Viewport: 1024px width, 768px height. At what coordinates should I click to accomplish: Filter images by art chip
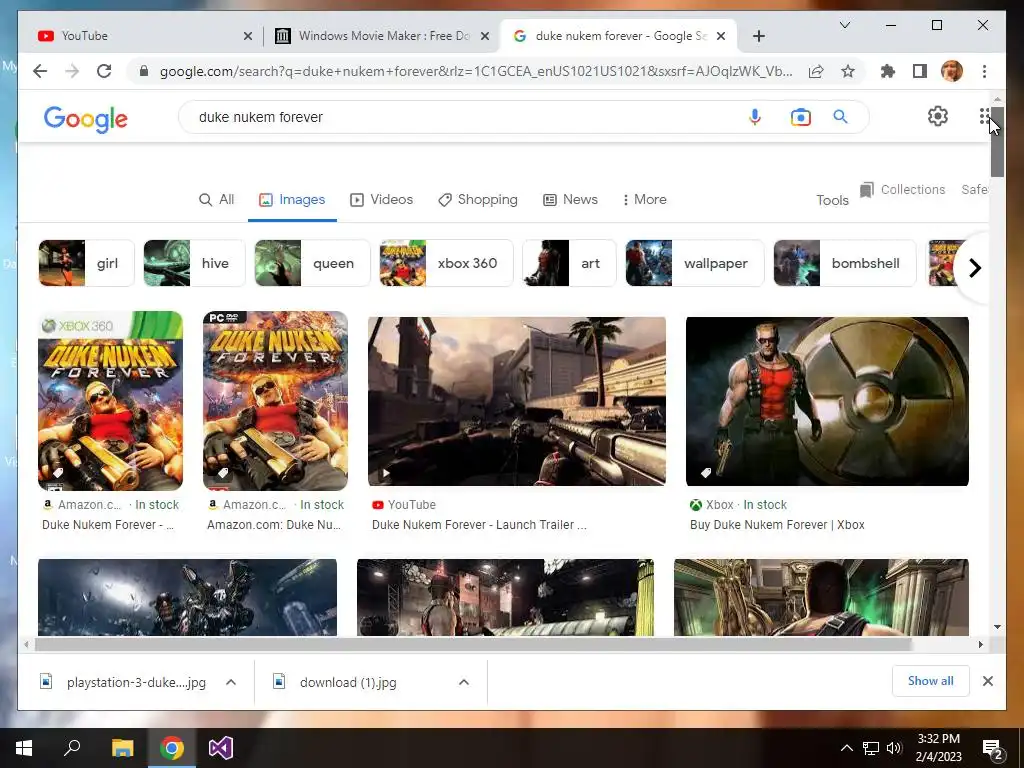pyautogui.click(x=569, y=263)
